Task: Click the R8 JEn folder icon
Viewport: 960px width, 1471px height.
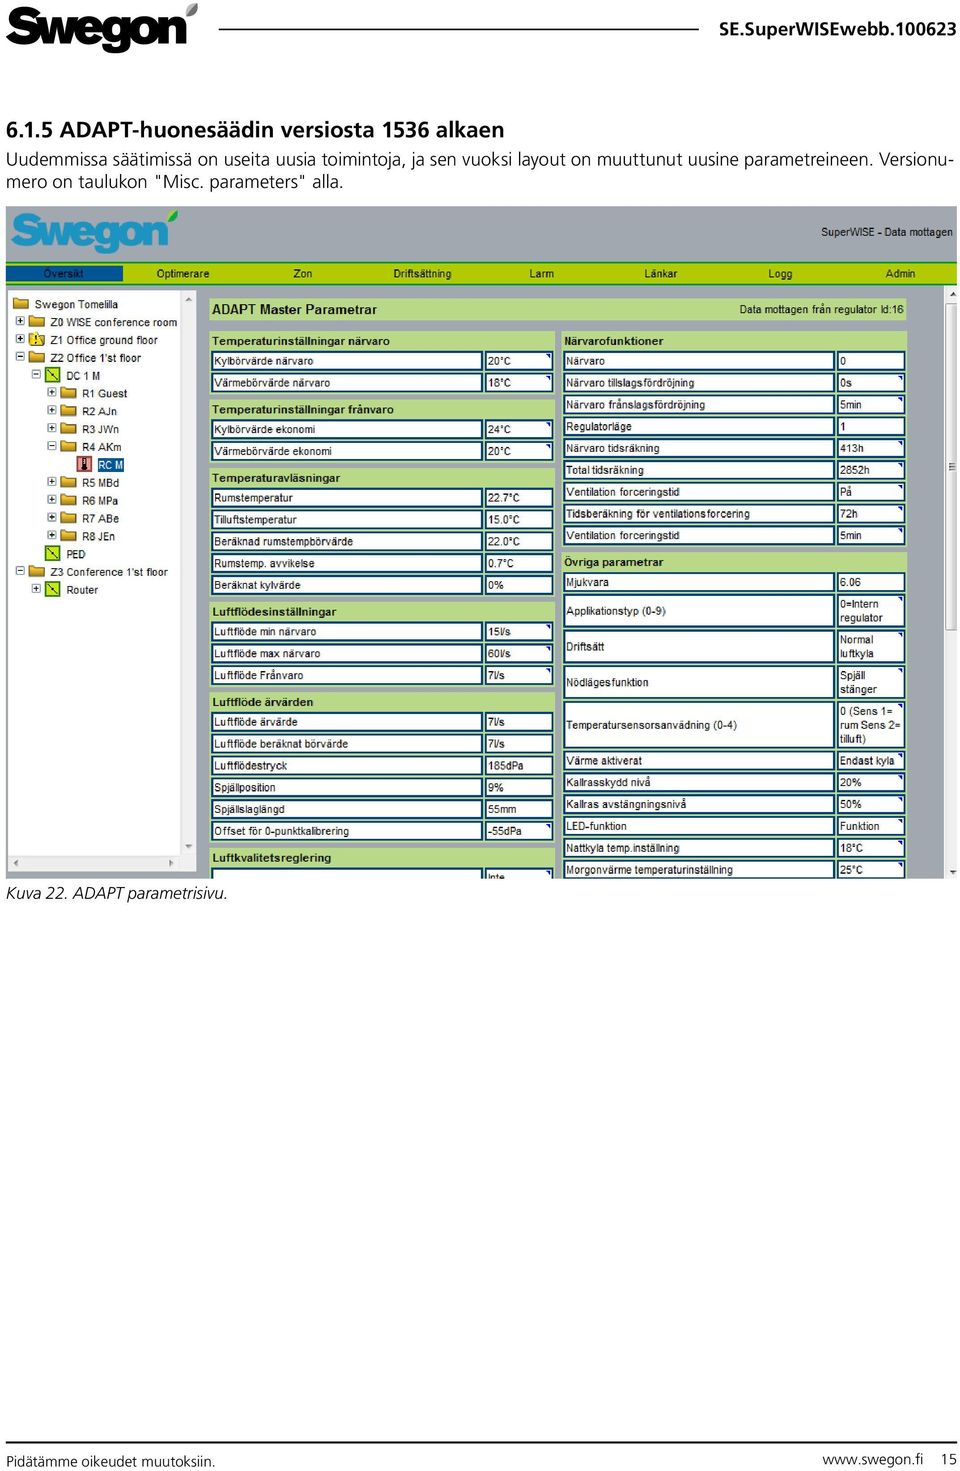Action: coord(69,536)
